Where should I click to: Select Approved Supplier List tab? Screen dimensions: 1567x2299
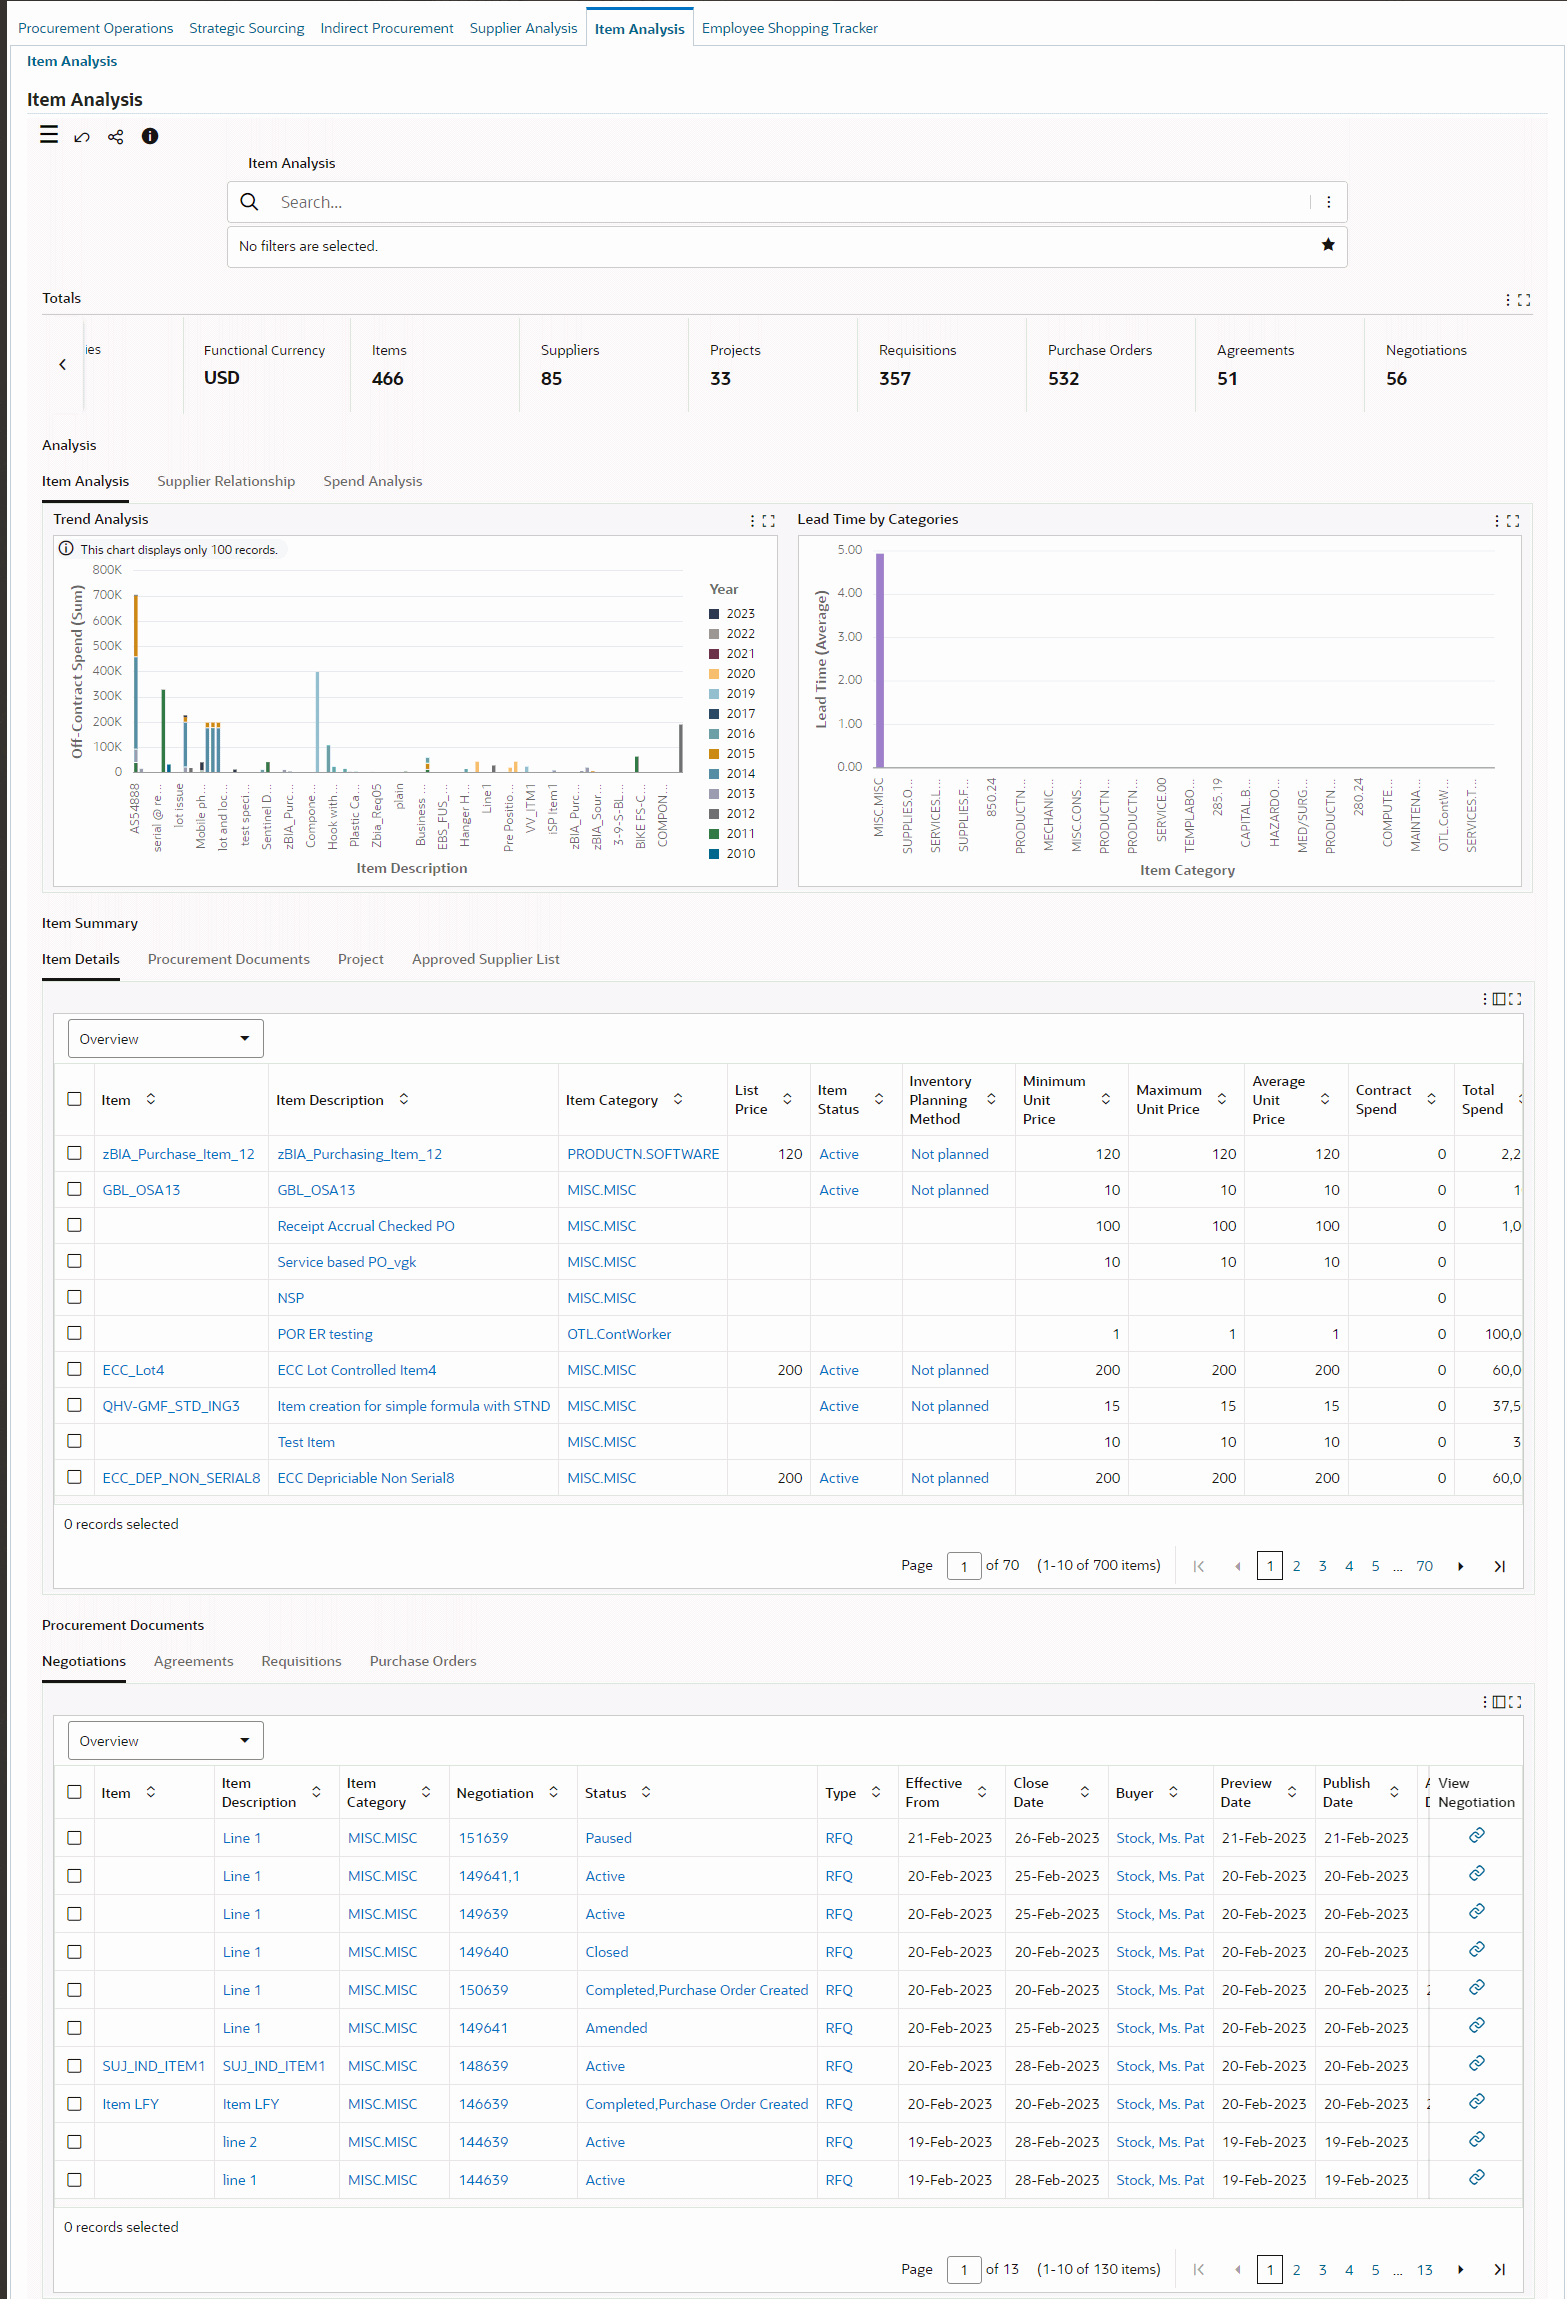[485, 959]
